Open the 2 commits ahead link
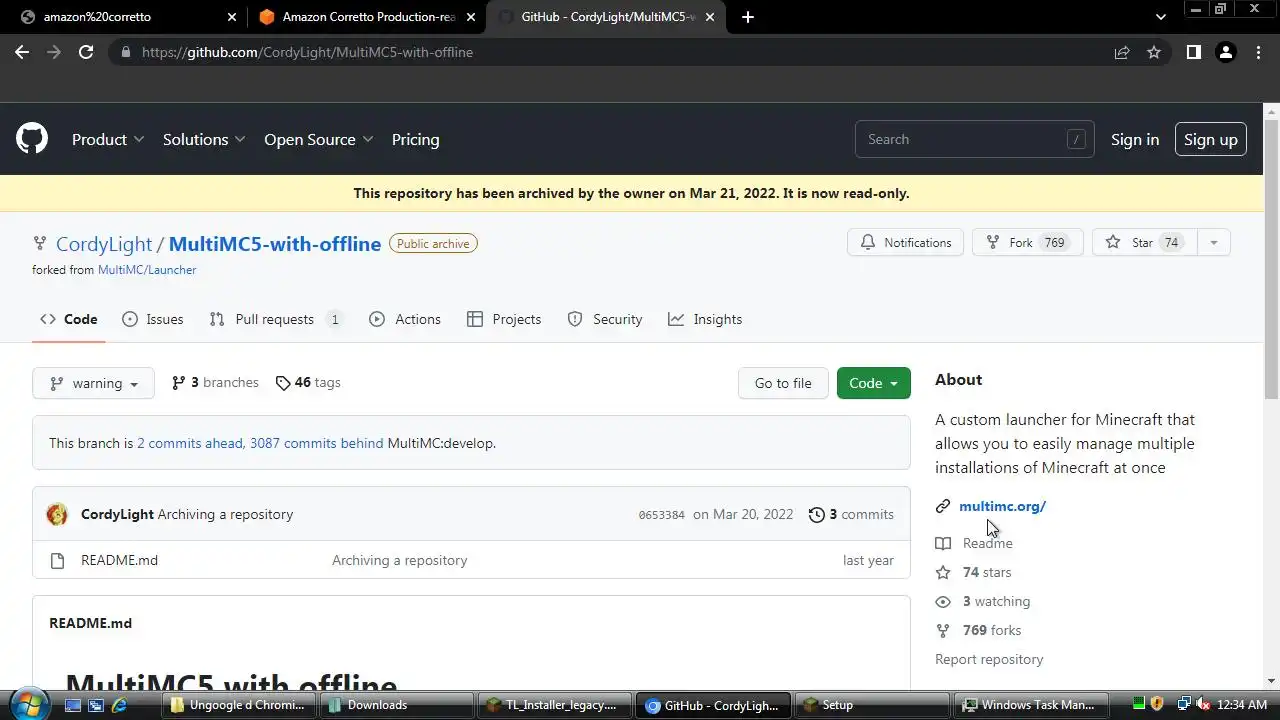1280x720 pixels. pyautogui.click(x=190, y=443)
